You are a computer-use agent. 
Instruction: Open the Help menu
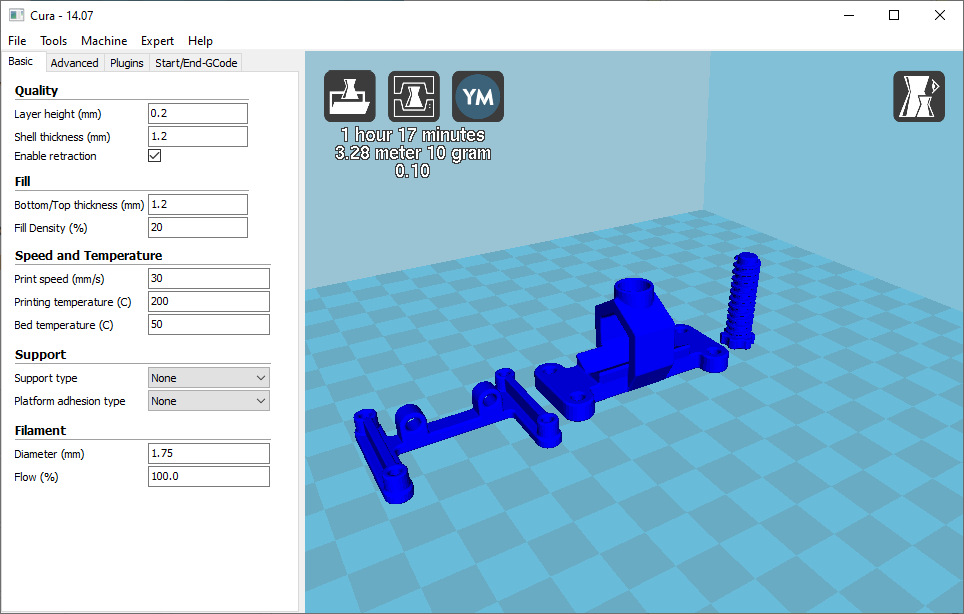click(200, 41)
